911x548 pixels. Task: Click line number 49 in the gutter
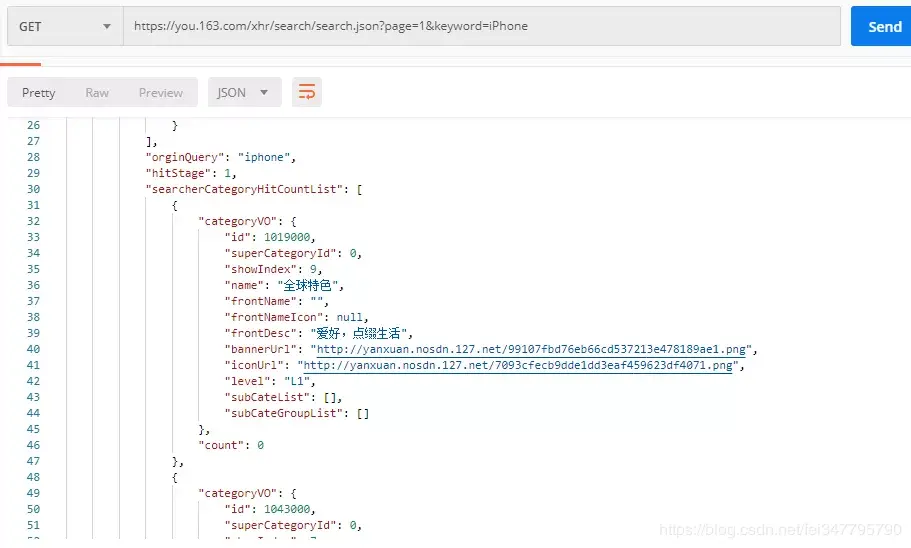click(34, 493)
